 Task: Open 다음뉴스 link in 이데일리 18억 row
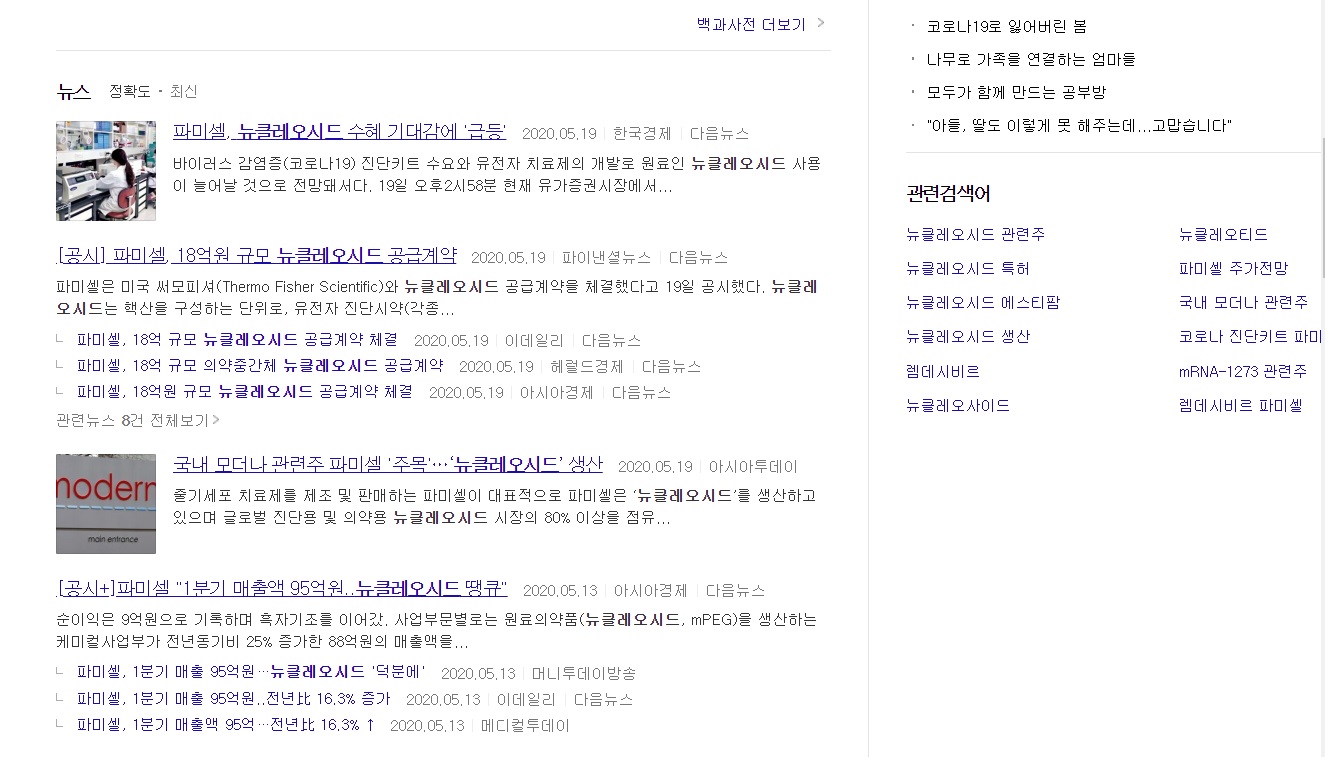tap(611, 341)
